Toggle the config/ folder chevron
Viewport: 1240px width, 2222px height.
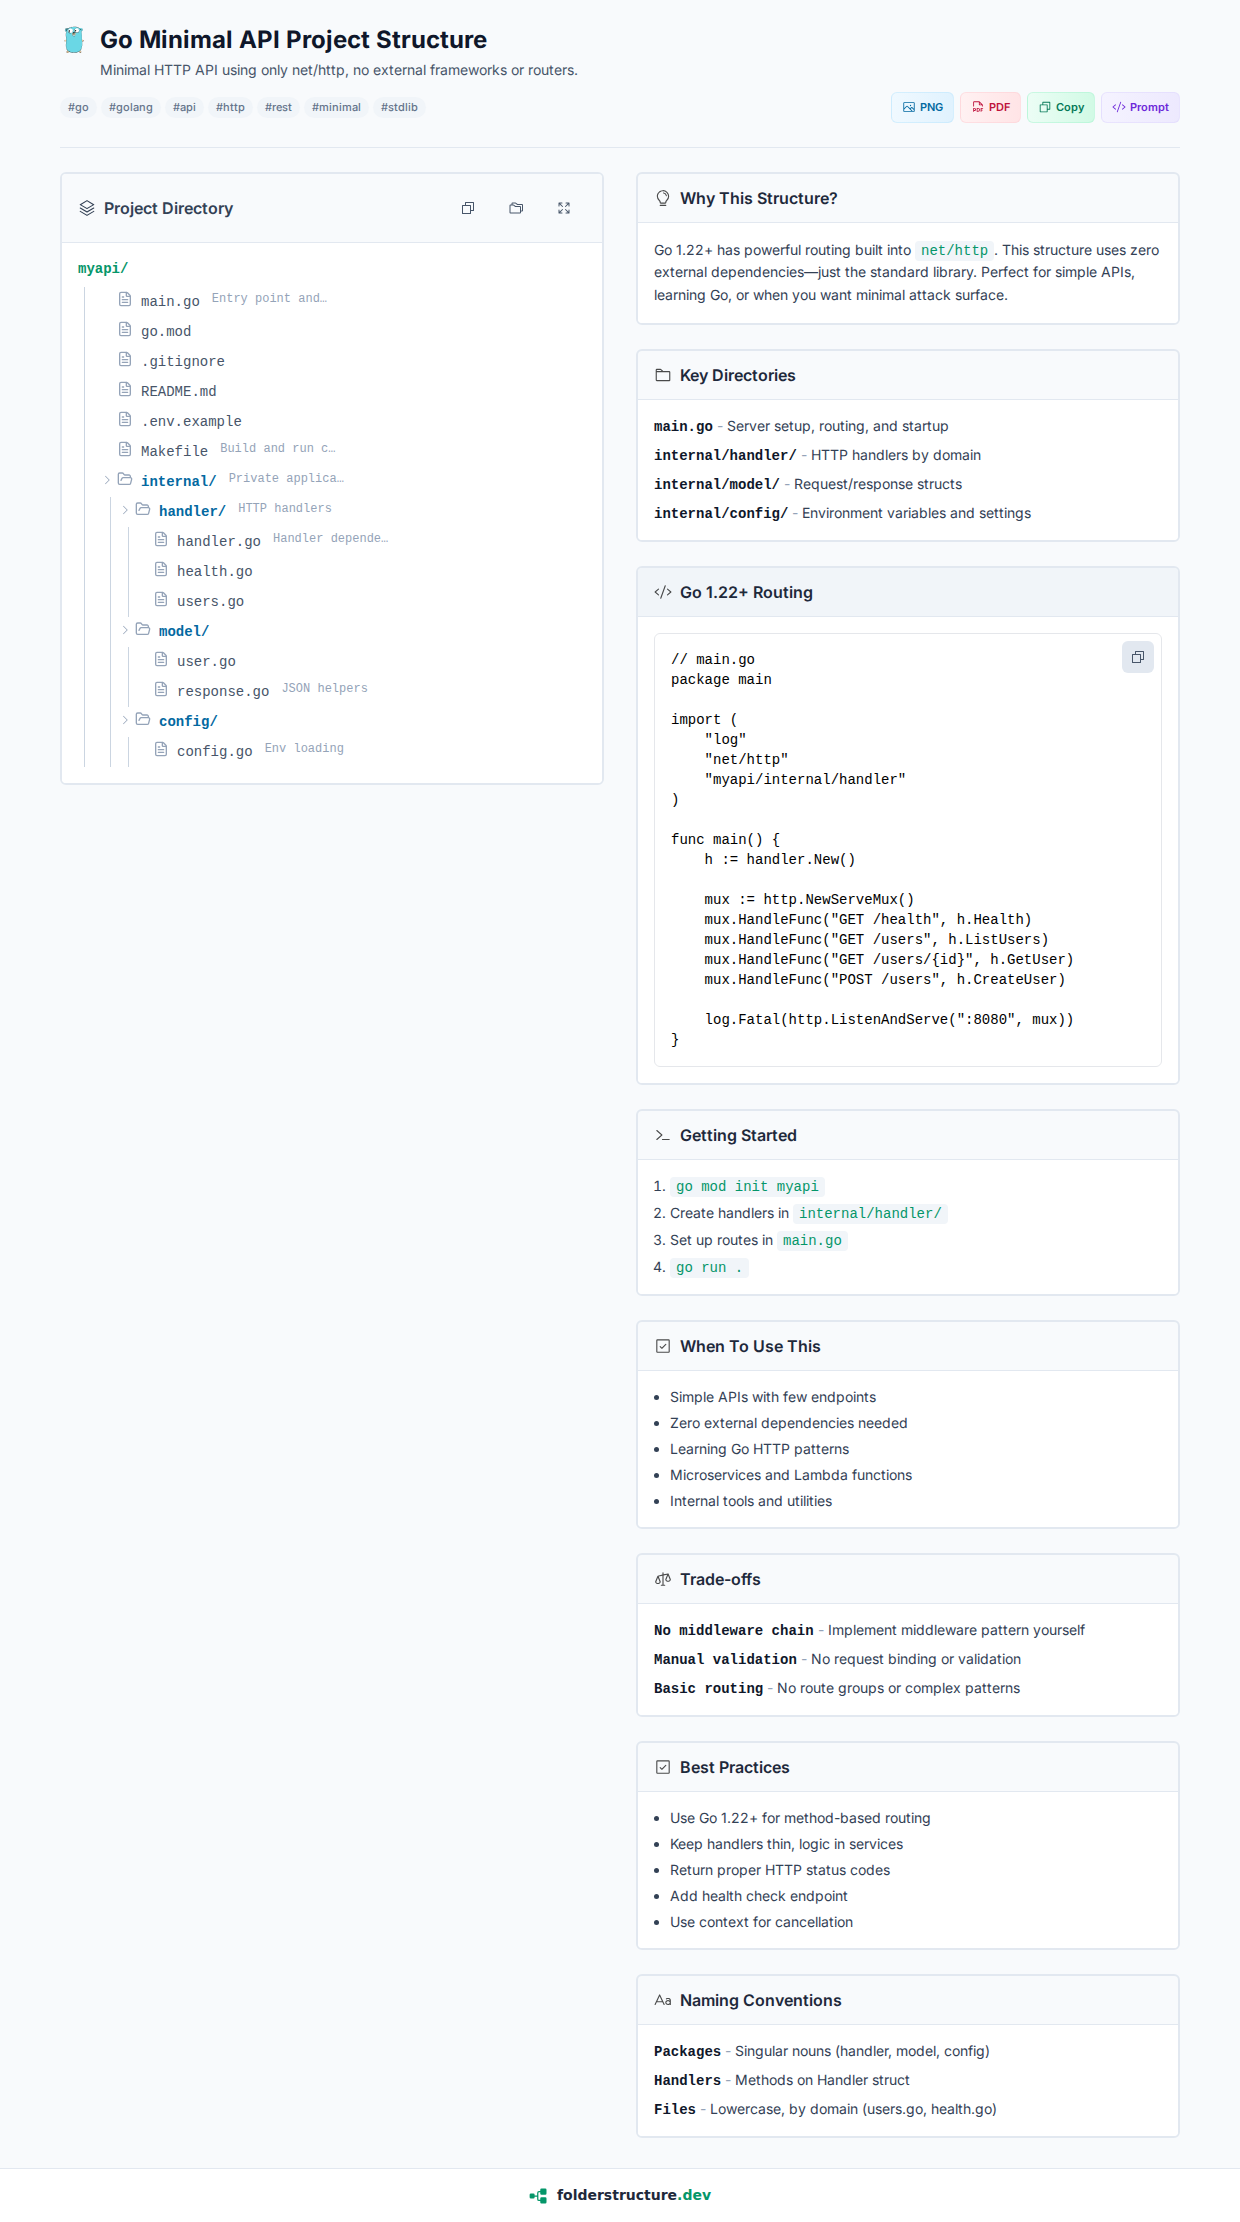tap(125, 720)
